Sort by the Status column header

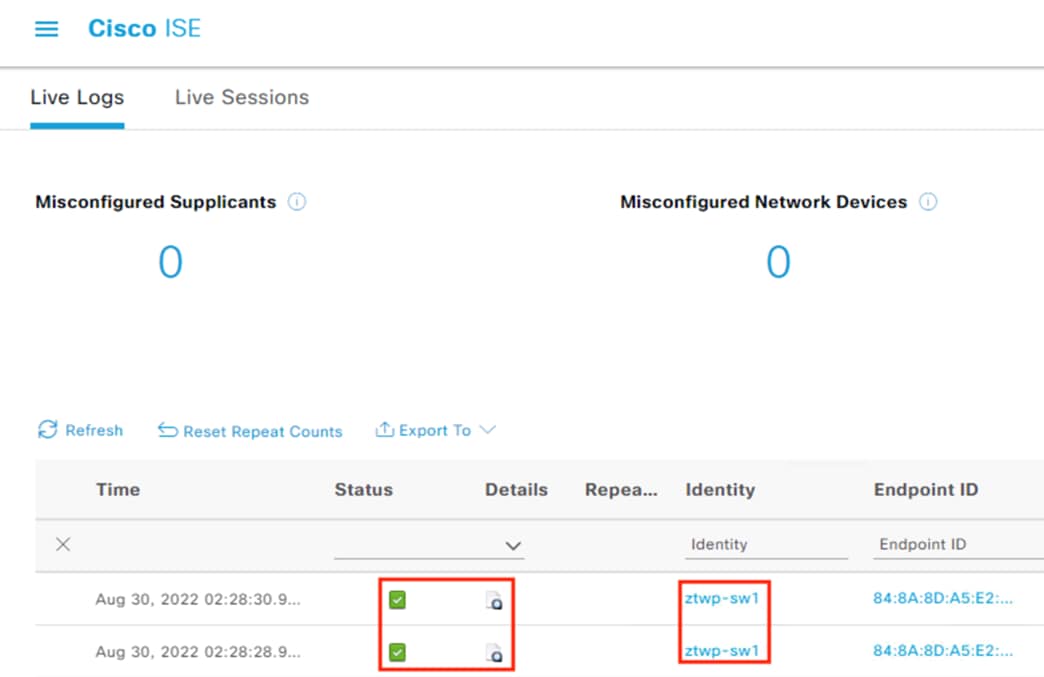(364, 490)
